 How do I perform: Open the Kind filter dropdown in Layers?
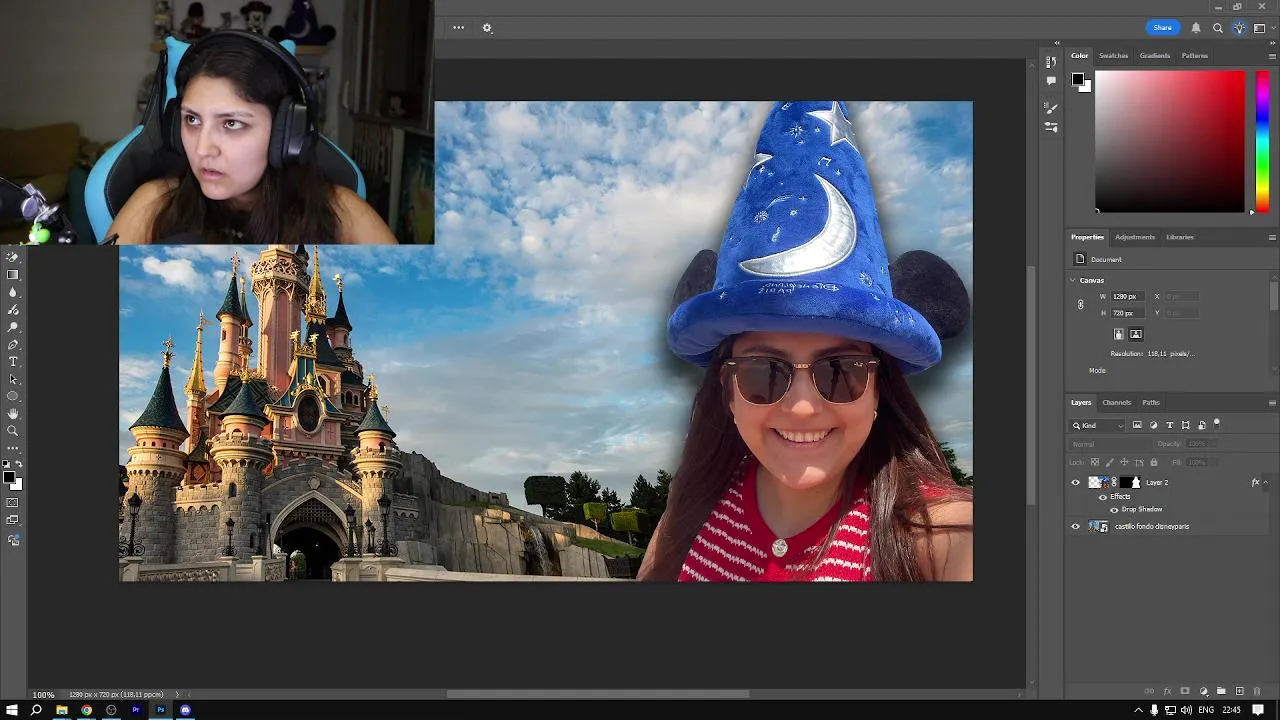click(1098, 425)
